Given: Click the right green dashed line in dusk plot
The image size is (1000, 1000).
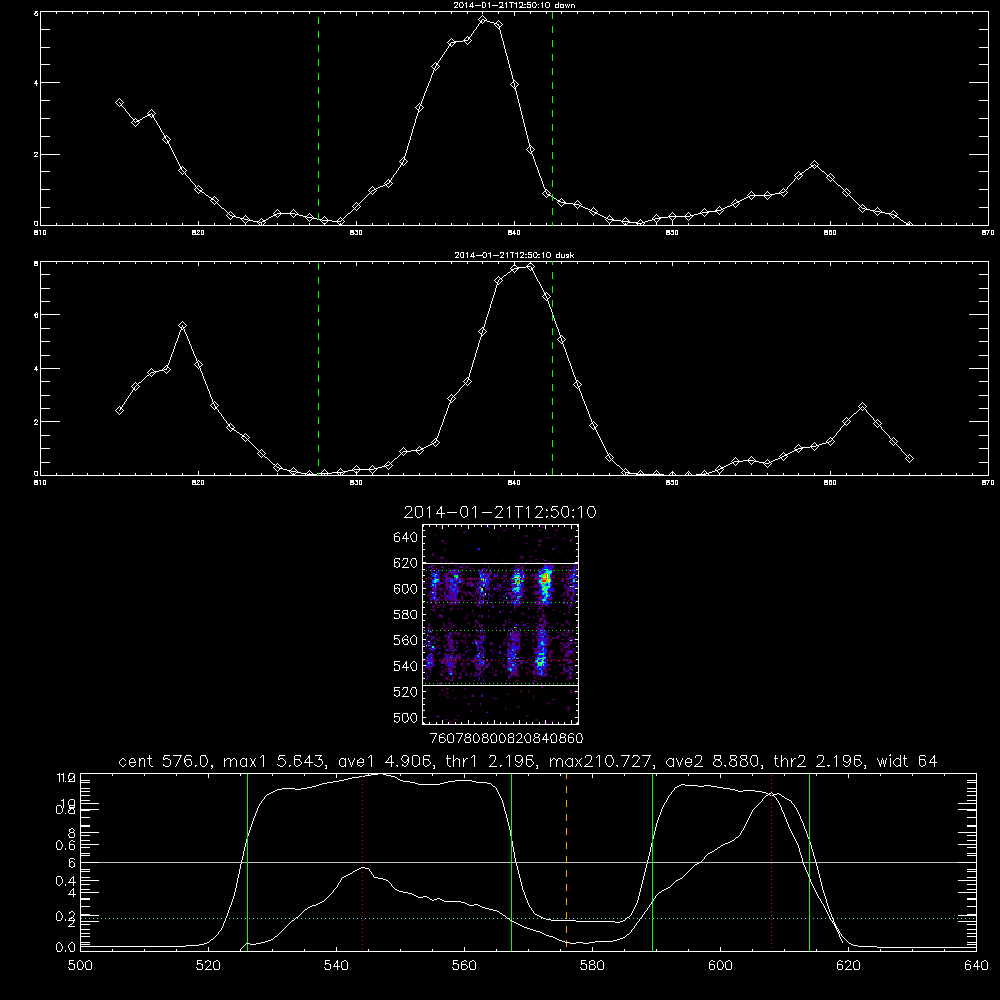Looking at the screenshot, I should pyautogui.click(x=552, y=368).
